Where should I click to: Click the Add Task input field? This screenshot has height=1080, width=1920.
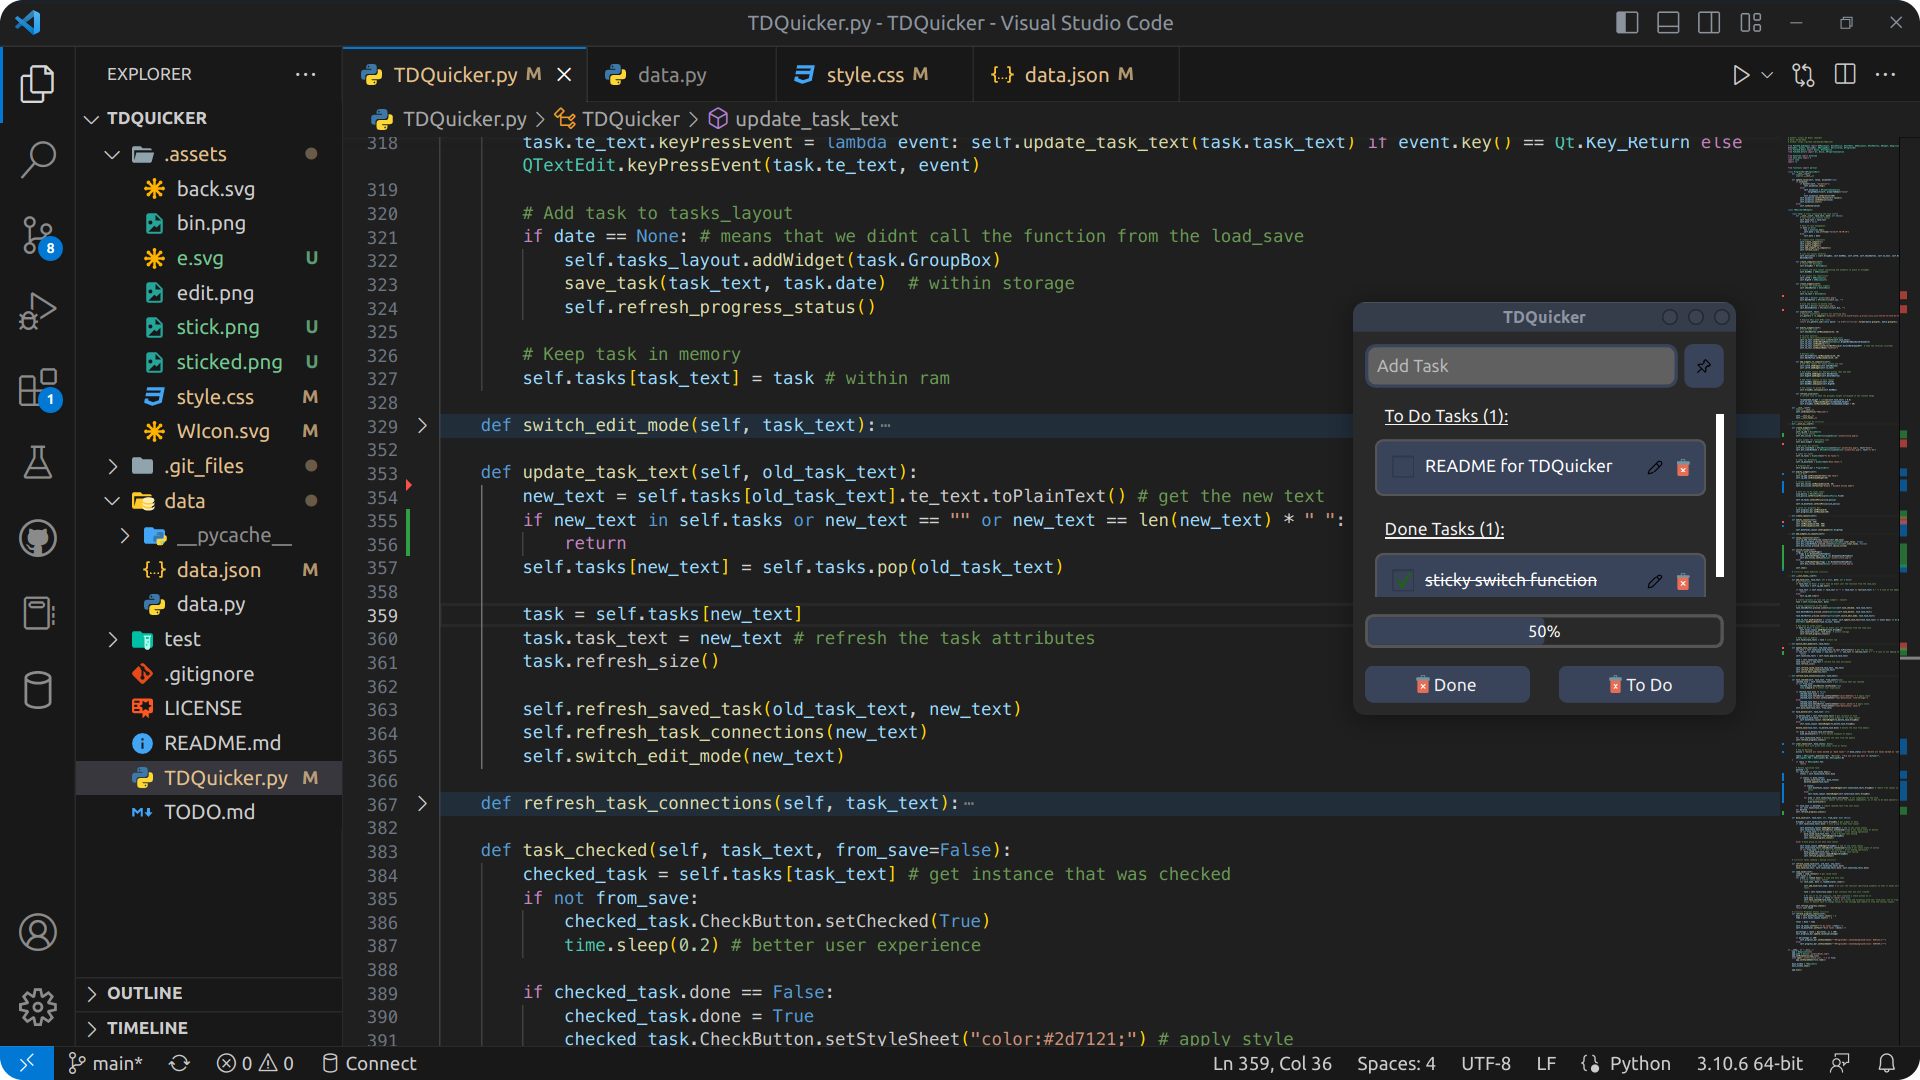1520,366
